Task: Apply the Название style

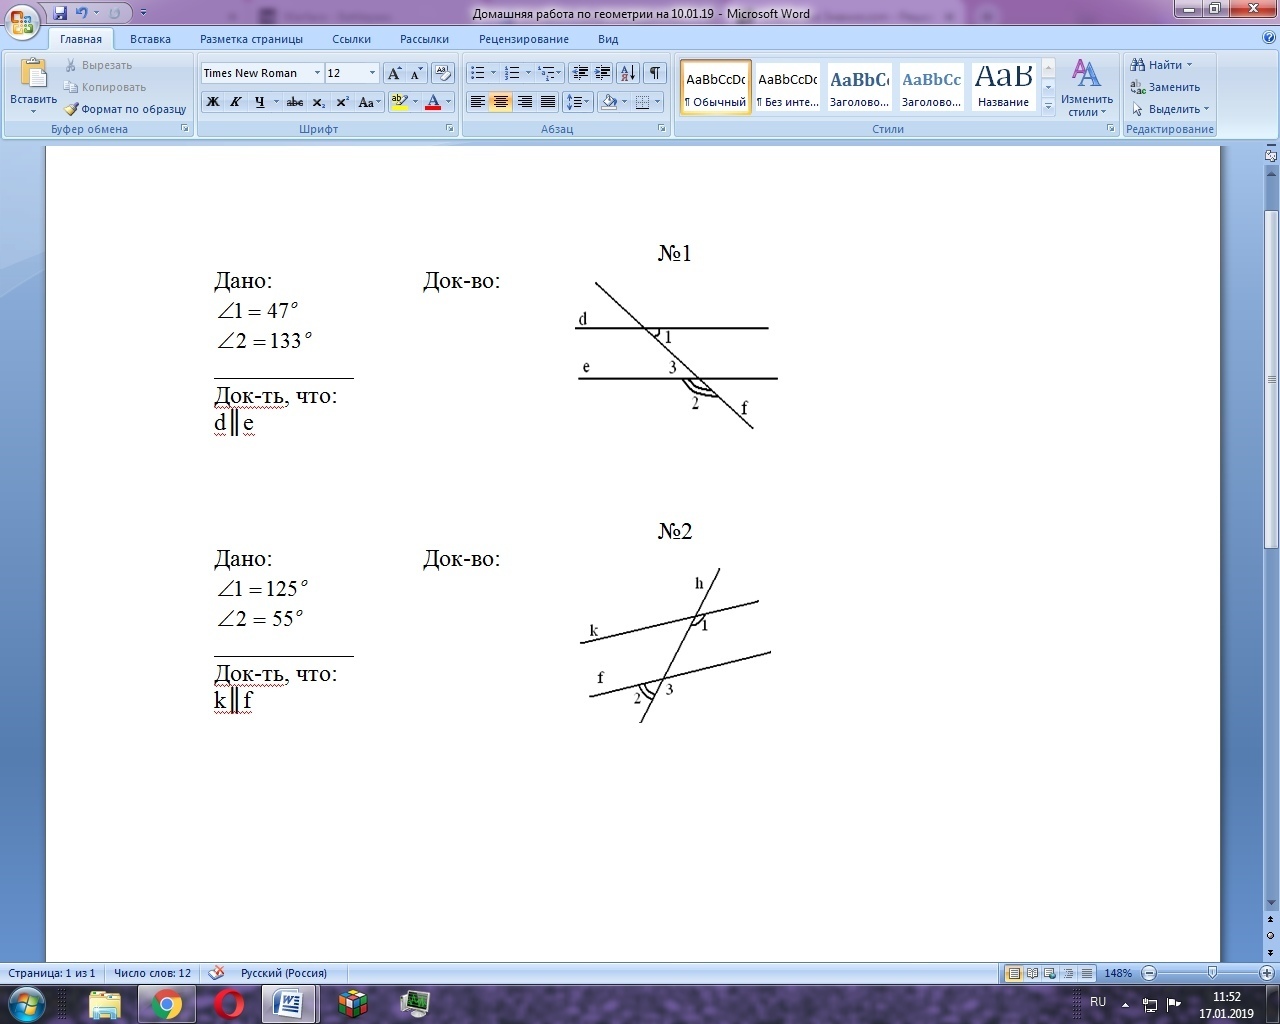Action: pyautogui.click(x=1003, y=87)
